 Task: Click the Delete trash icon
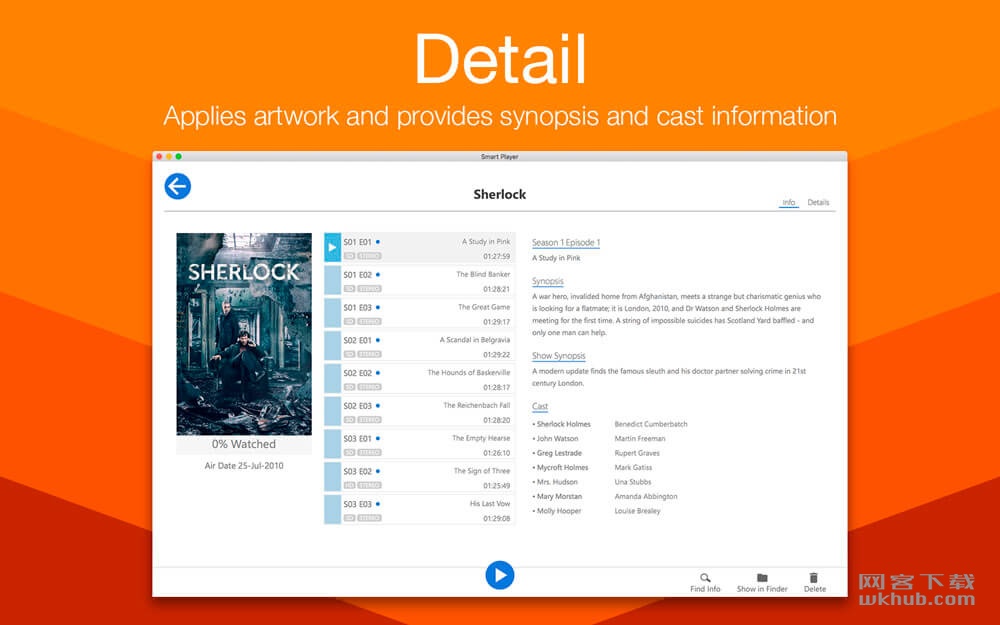coord(814,578)
